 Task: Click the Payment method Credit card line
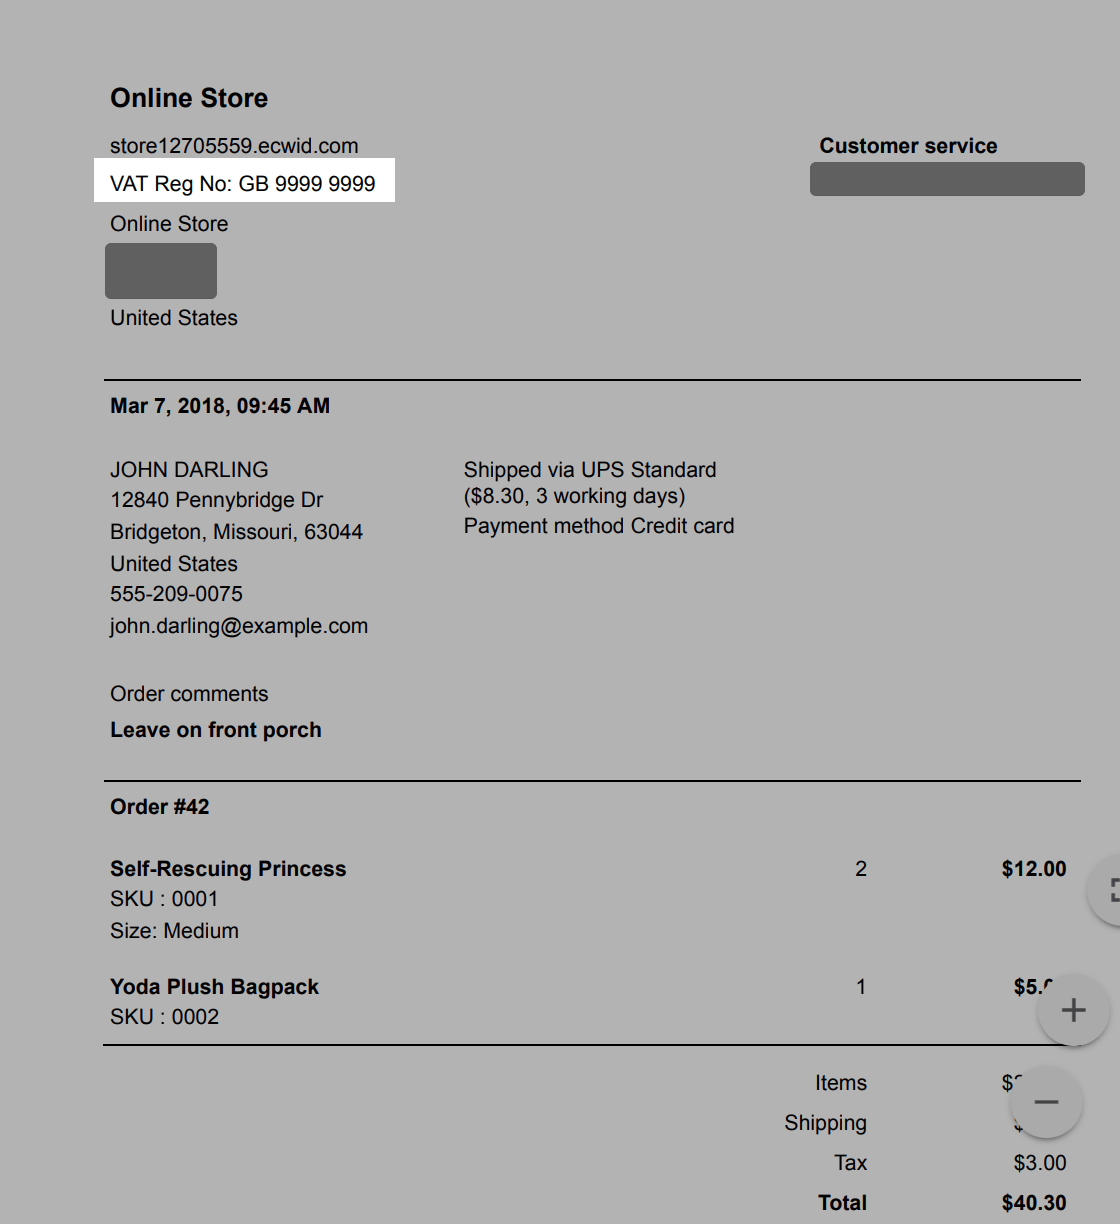tap(599, 526)
